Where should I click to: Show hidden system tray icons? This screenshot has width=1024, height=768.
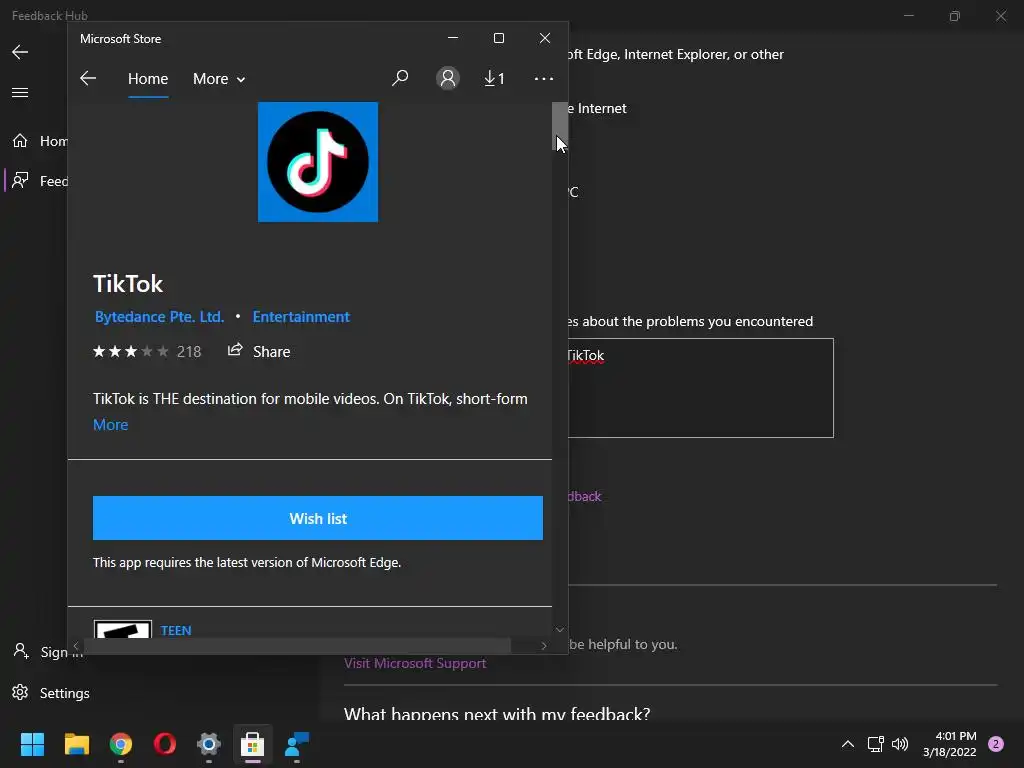pos(848,744)
